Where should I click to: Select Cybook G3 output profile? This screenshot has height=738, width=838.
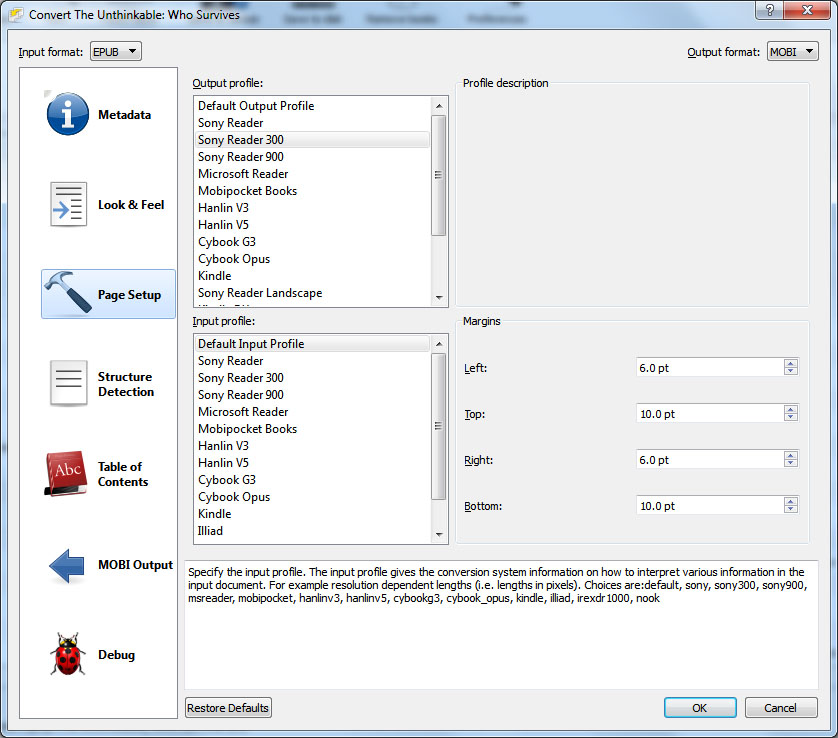(312, 242)
